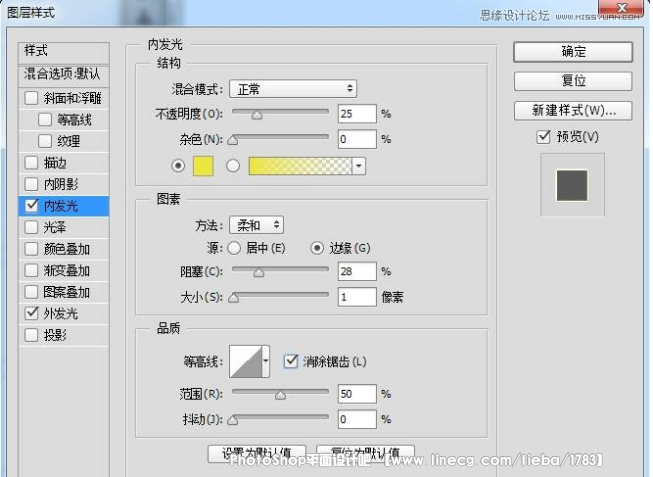This screenshot has height=477, width=653.
Task: Enable the 斜面和浮雕 checkbox
Action: point(31,98)
